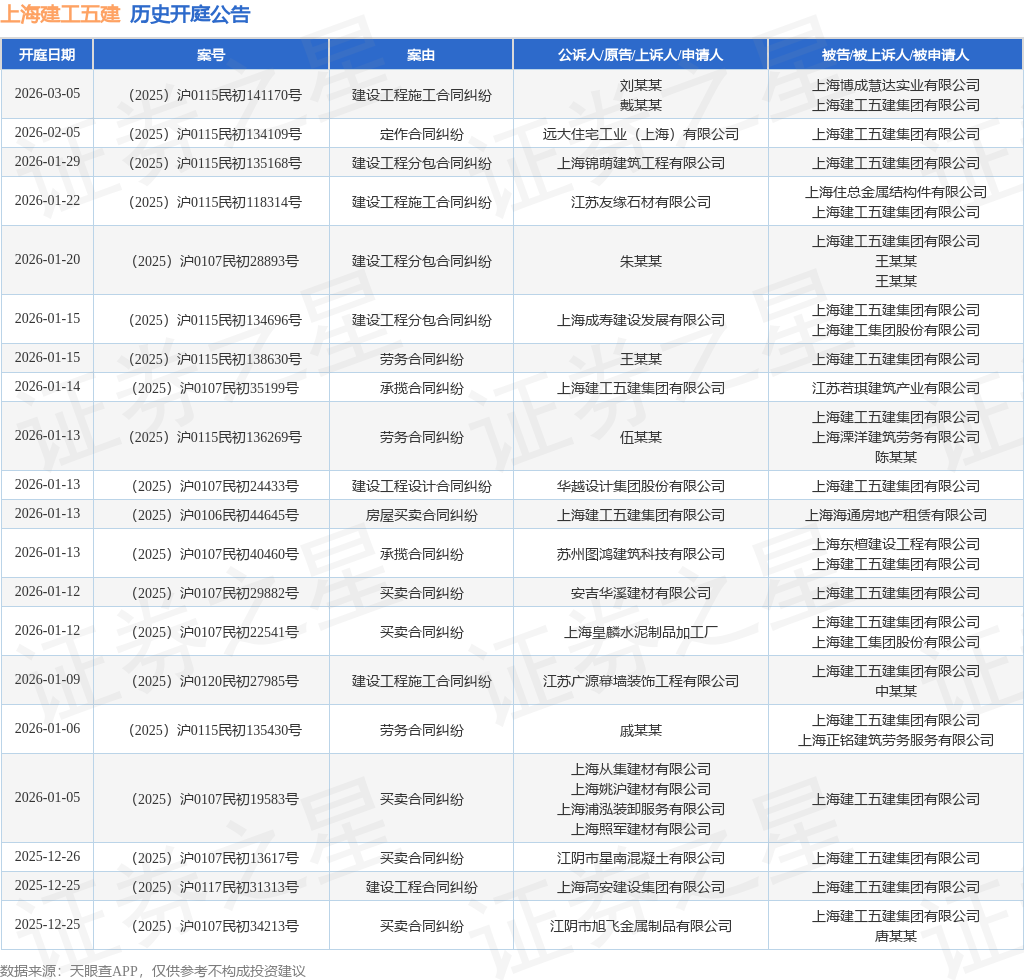
Task: Click defendant 上海海通房地产租赁有限公司
Action: 895,515
